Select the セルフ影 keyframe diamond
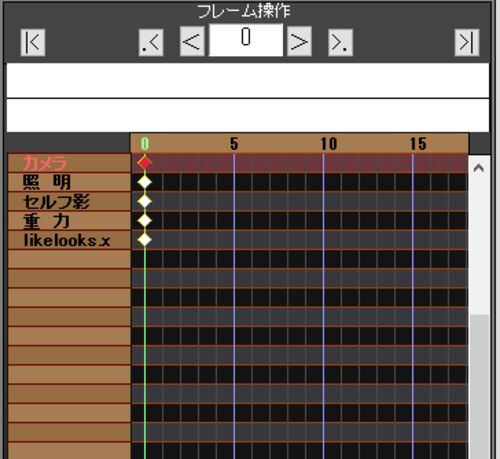This screenshot has width=500, height=459. (145, 201)
